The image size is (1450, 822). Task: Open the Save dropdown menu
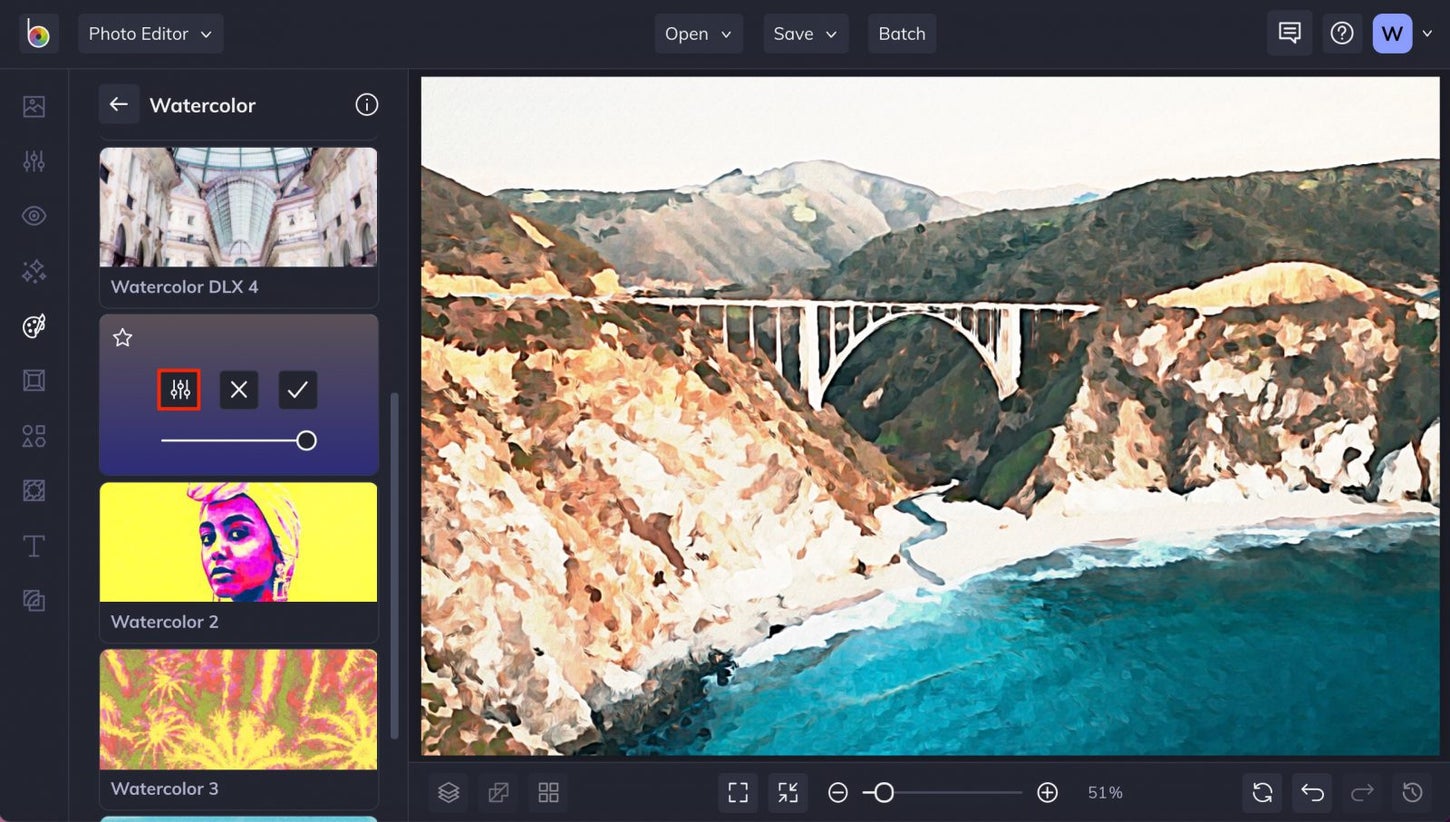pyautogui.click(x=806, y=34)
